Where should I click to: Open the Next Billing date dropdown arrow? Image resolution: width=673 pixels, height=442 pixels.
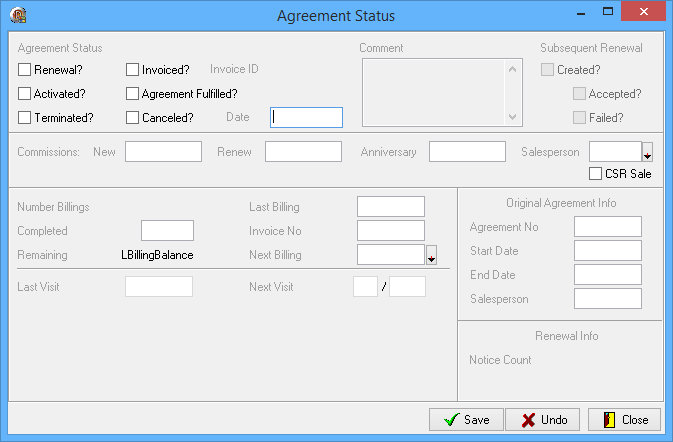pos(431,255)
